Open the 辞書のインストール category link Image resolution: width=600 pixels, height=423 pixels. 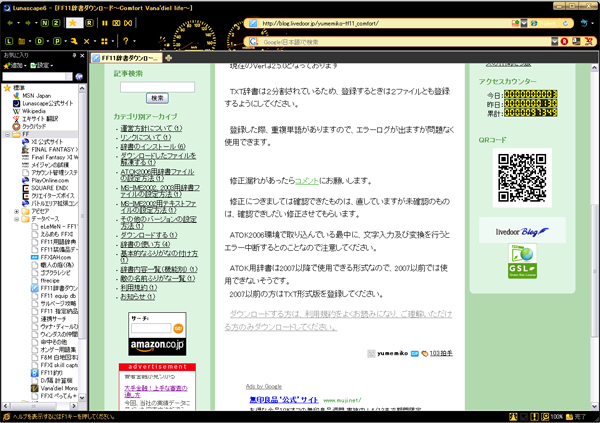153,146
